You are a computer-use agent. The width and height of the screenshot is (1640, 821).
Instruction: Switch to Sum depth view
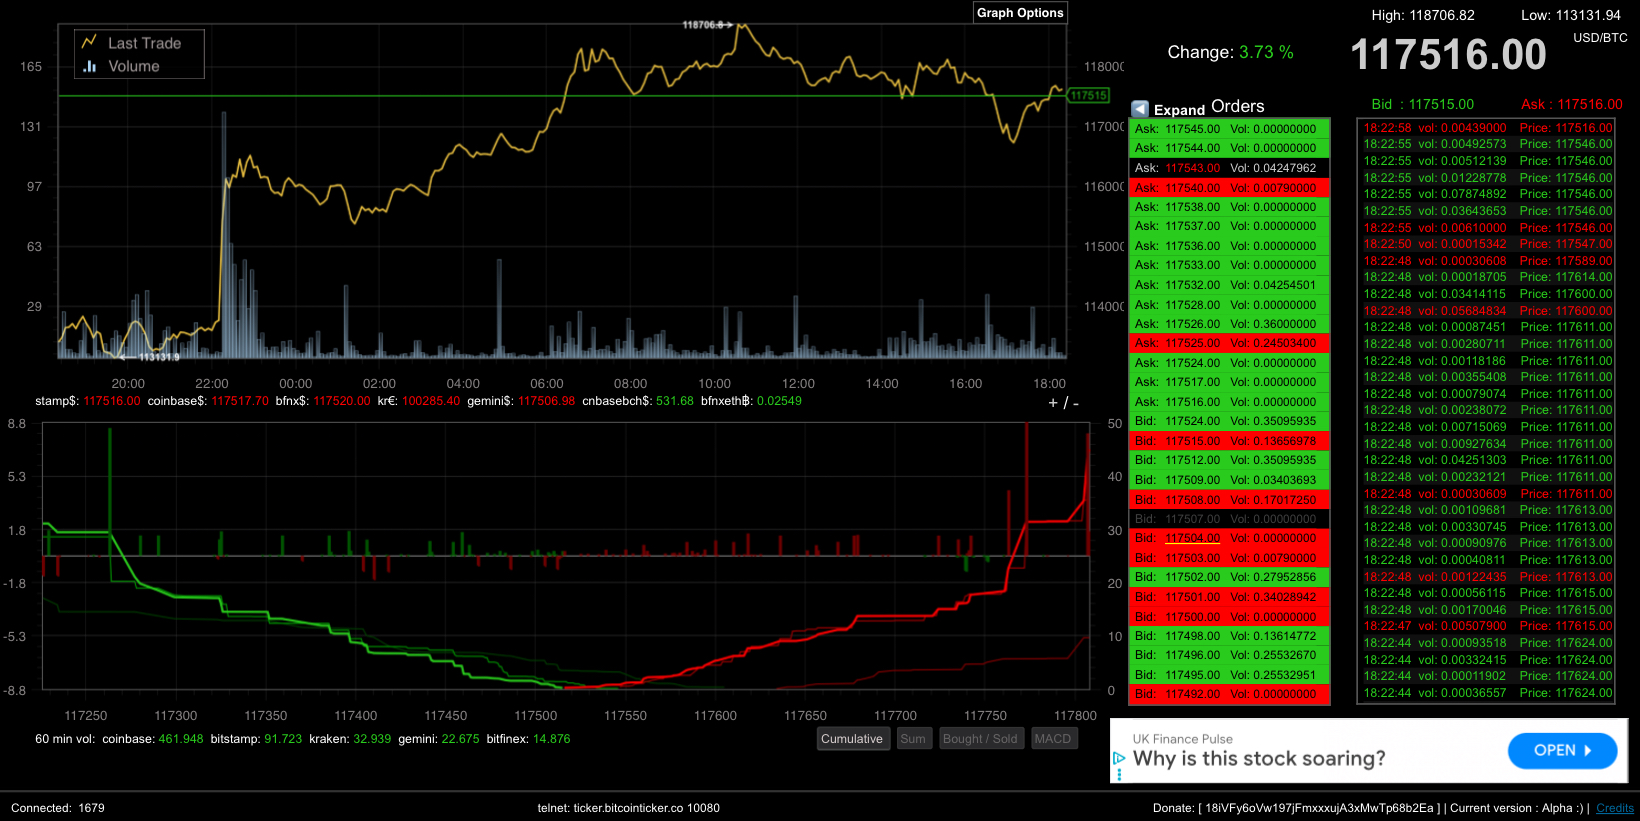[x=913, y=739]
